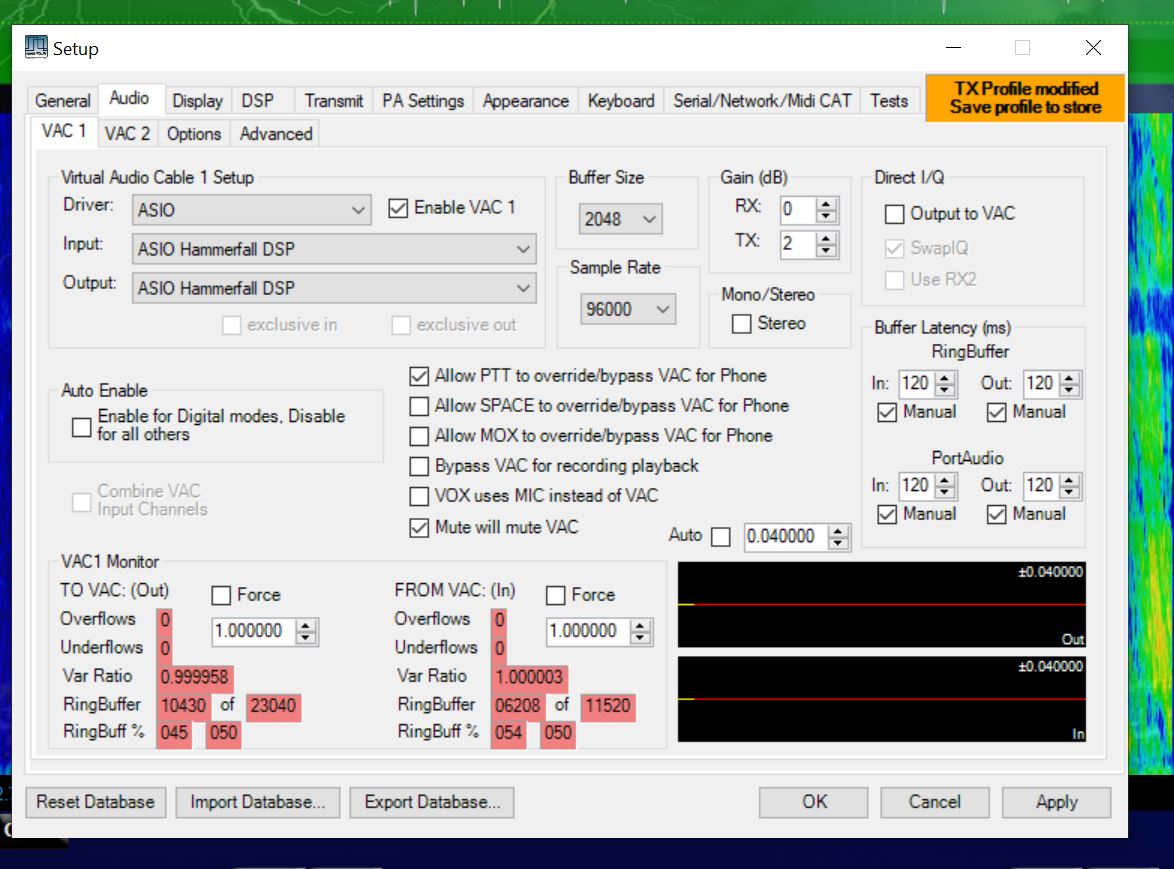
Task: Switch to VAC 2 sub-tab
Action: click(x=127, y=134)
